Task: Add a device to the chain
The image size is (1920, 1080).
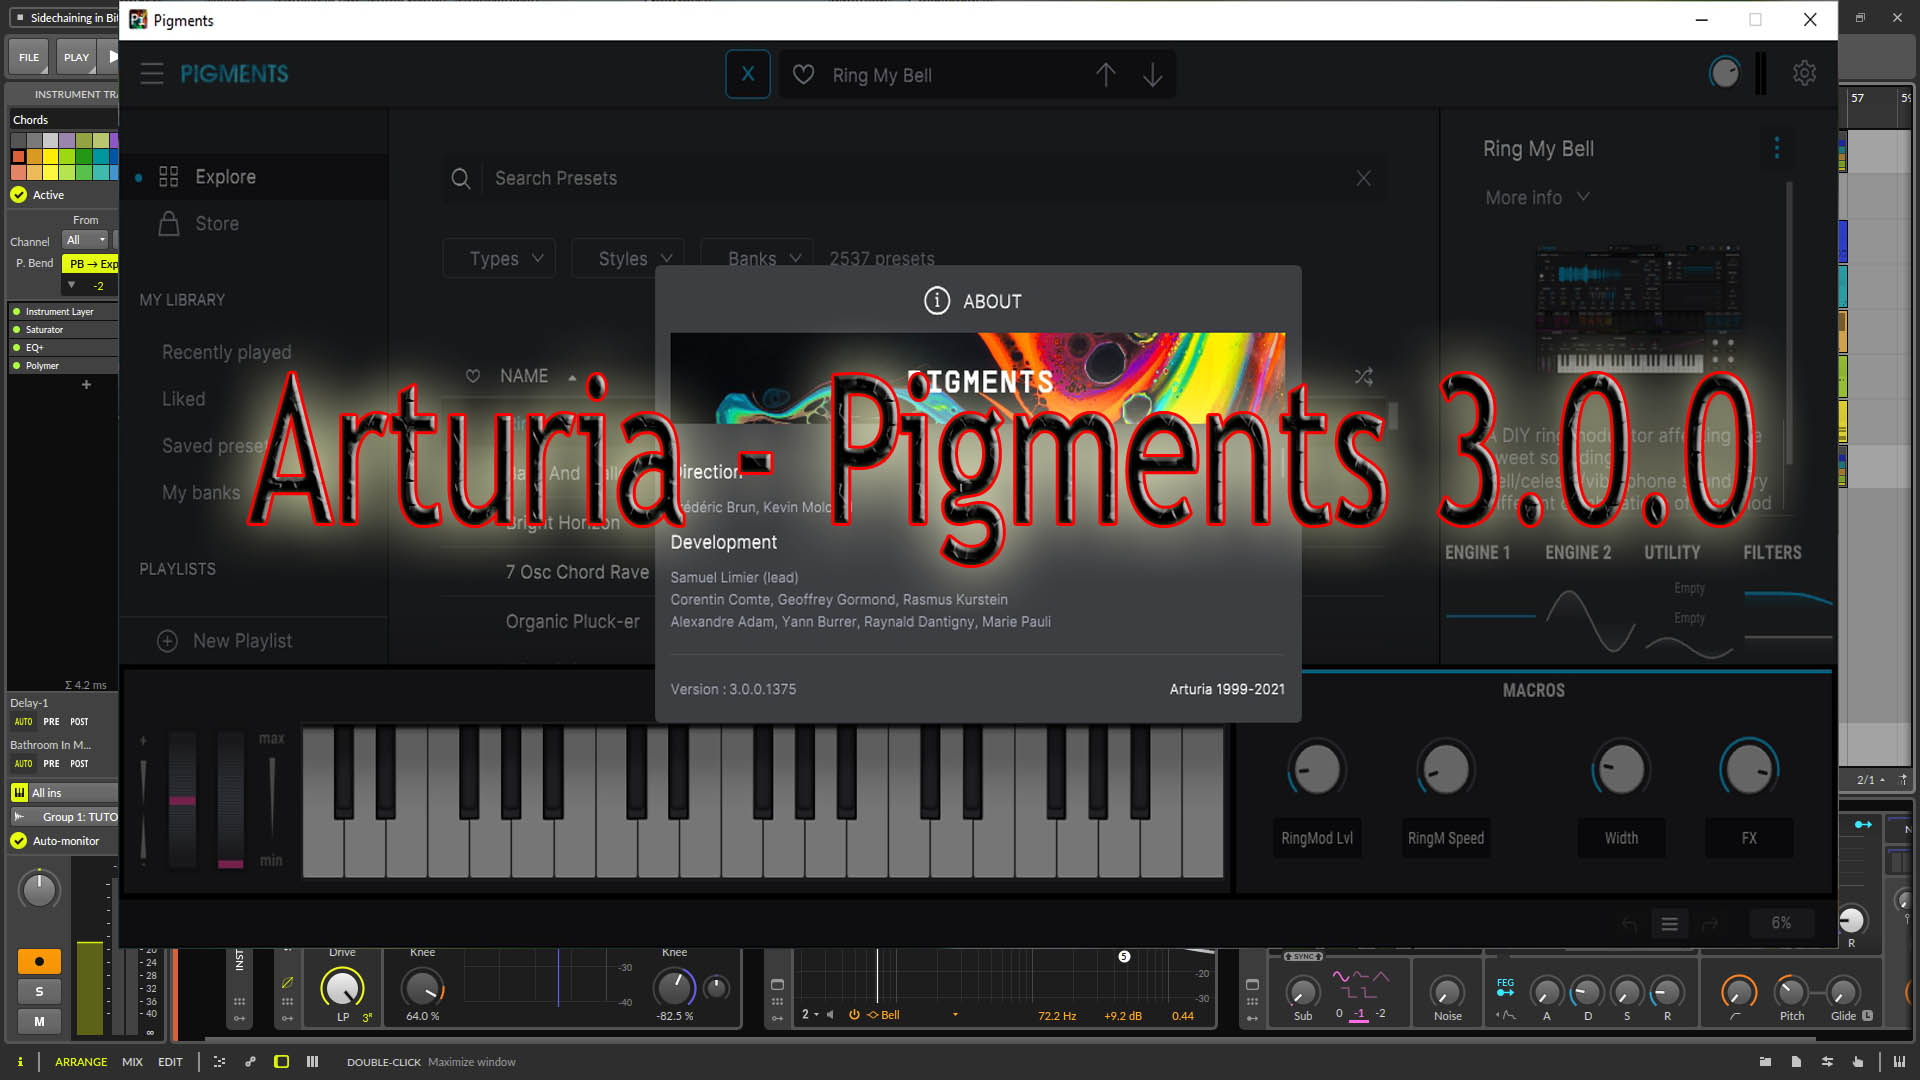Action: 86,385
